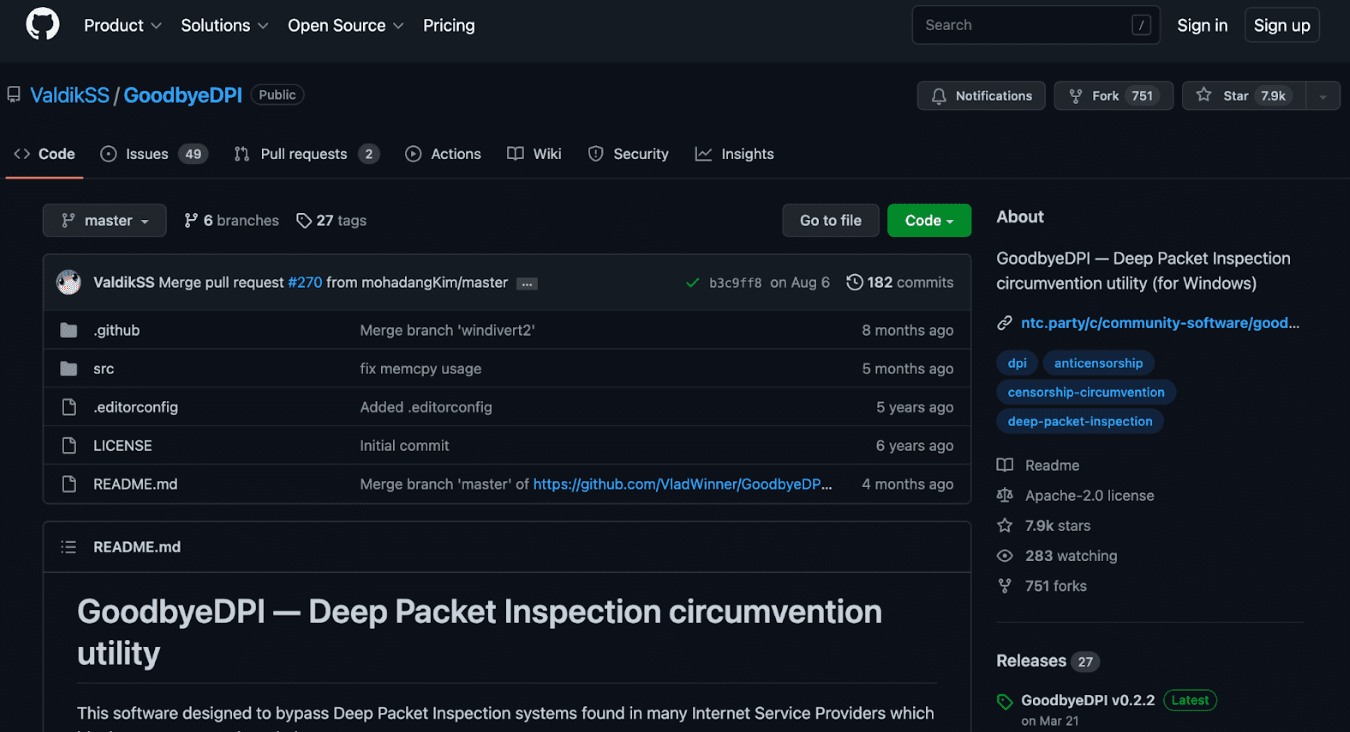View the 182 commits history

coord(900,283)
